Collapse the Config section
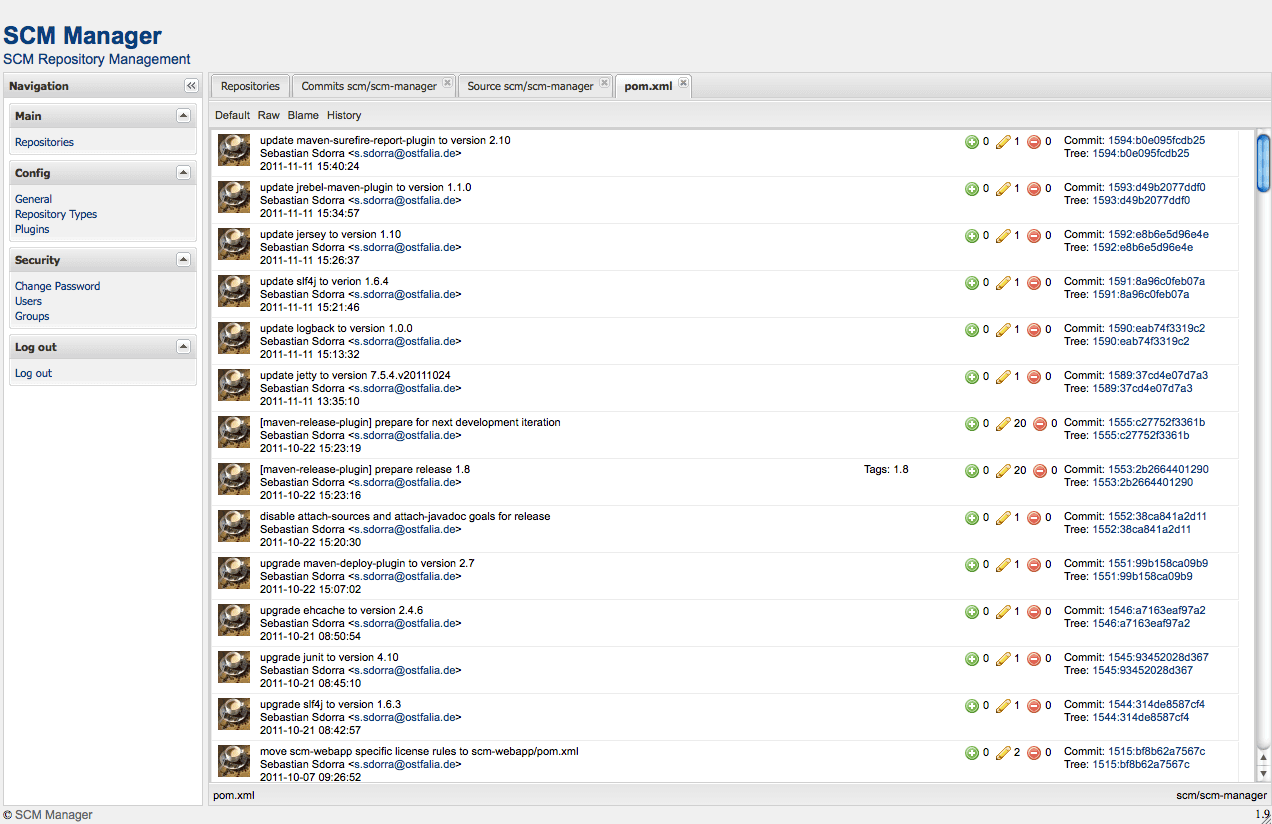1272x824 pixels. click(x=183, y=173)
